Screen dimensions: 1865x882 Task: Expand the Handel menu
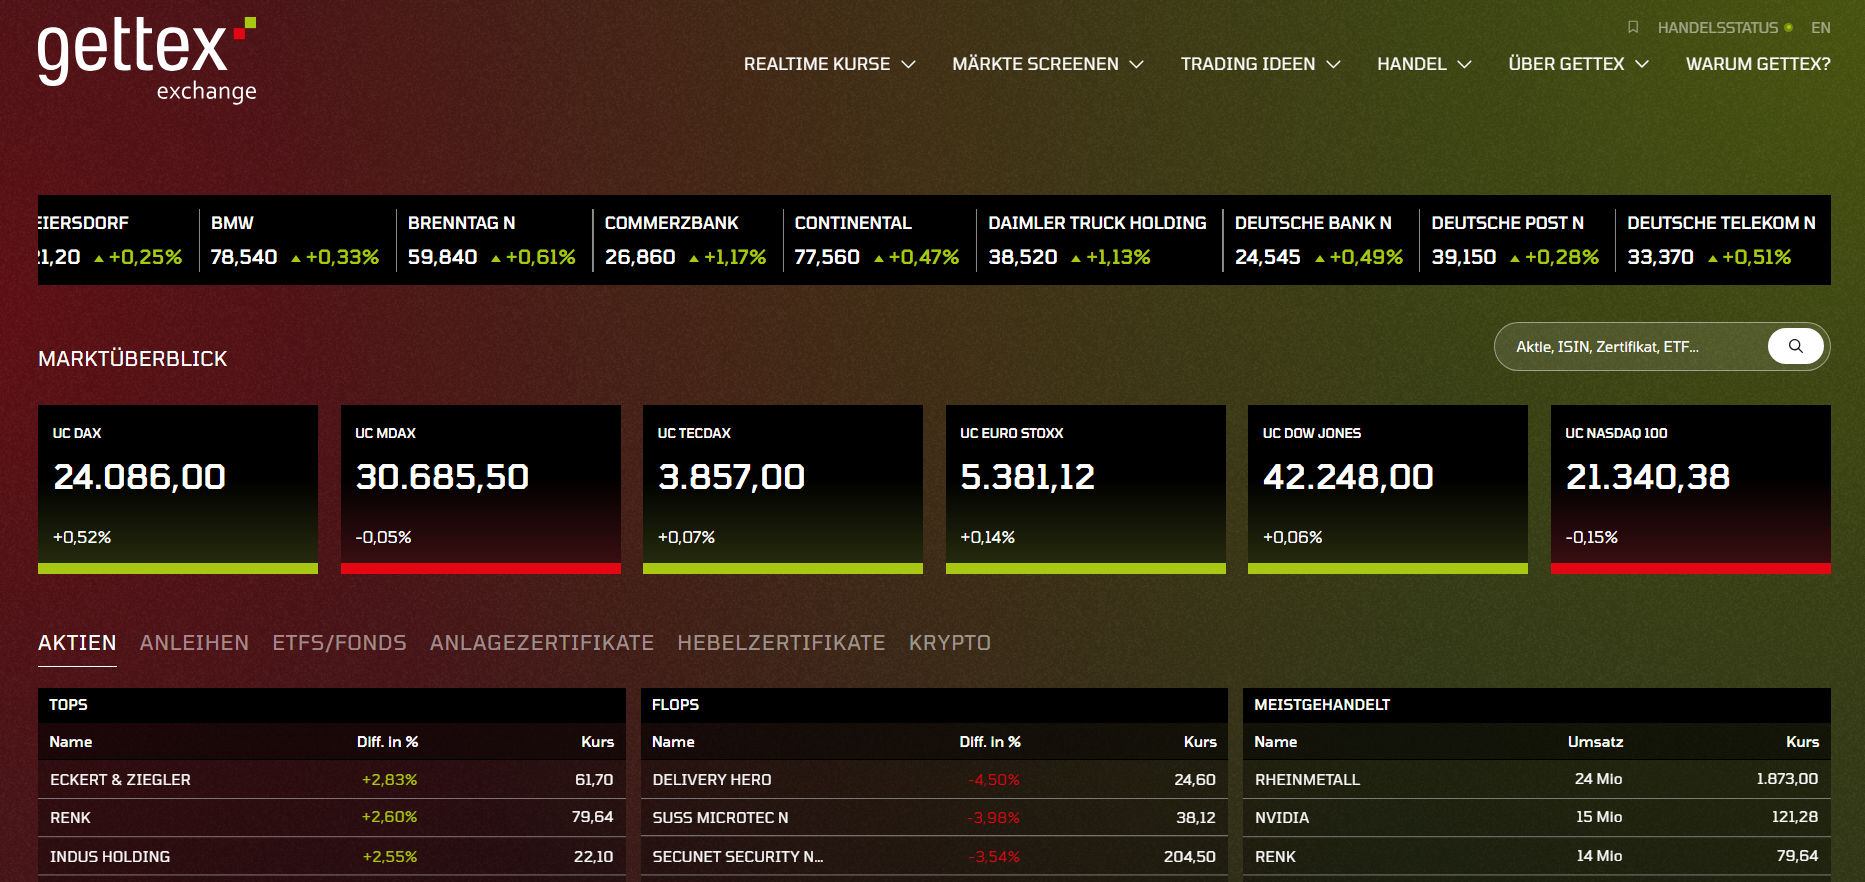[1424, 64]
